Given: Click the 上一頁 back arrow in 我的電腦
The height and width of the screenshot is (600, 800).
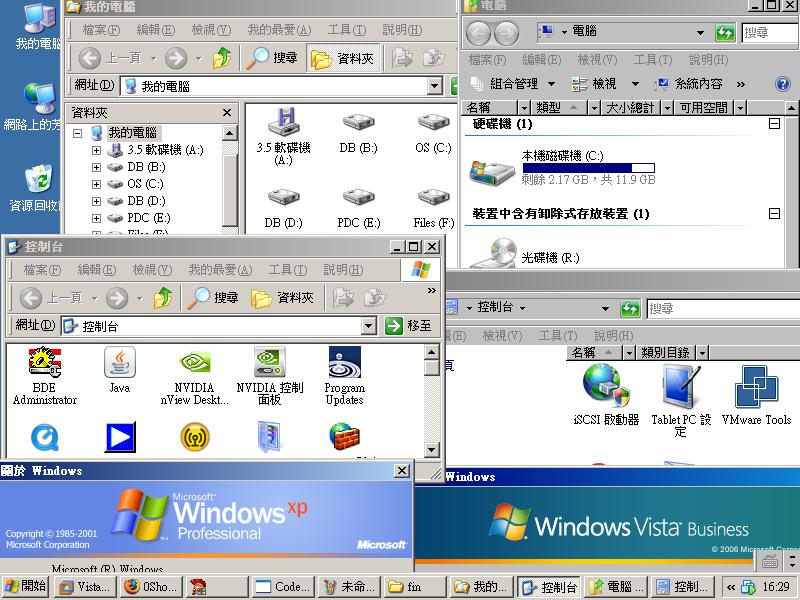Looking at the screenshot, I should click(90, 58).
